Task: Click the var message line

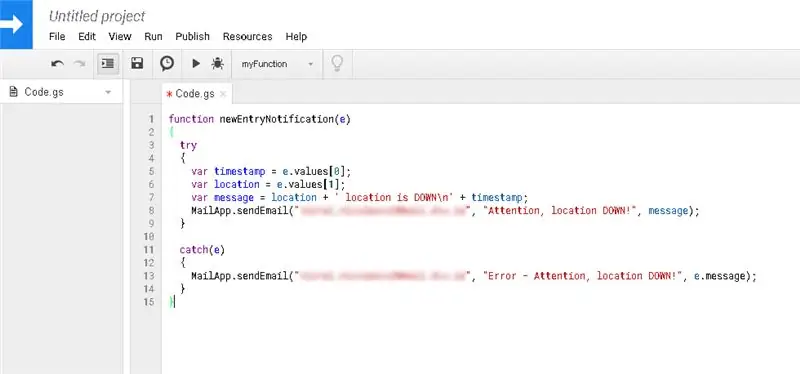Action: (360, 197)
